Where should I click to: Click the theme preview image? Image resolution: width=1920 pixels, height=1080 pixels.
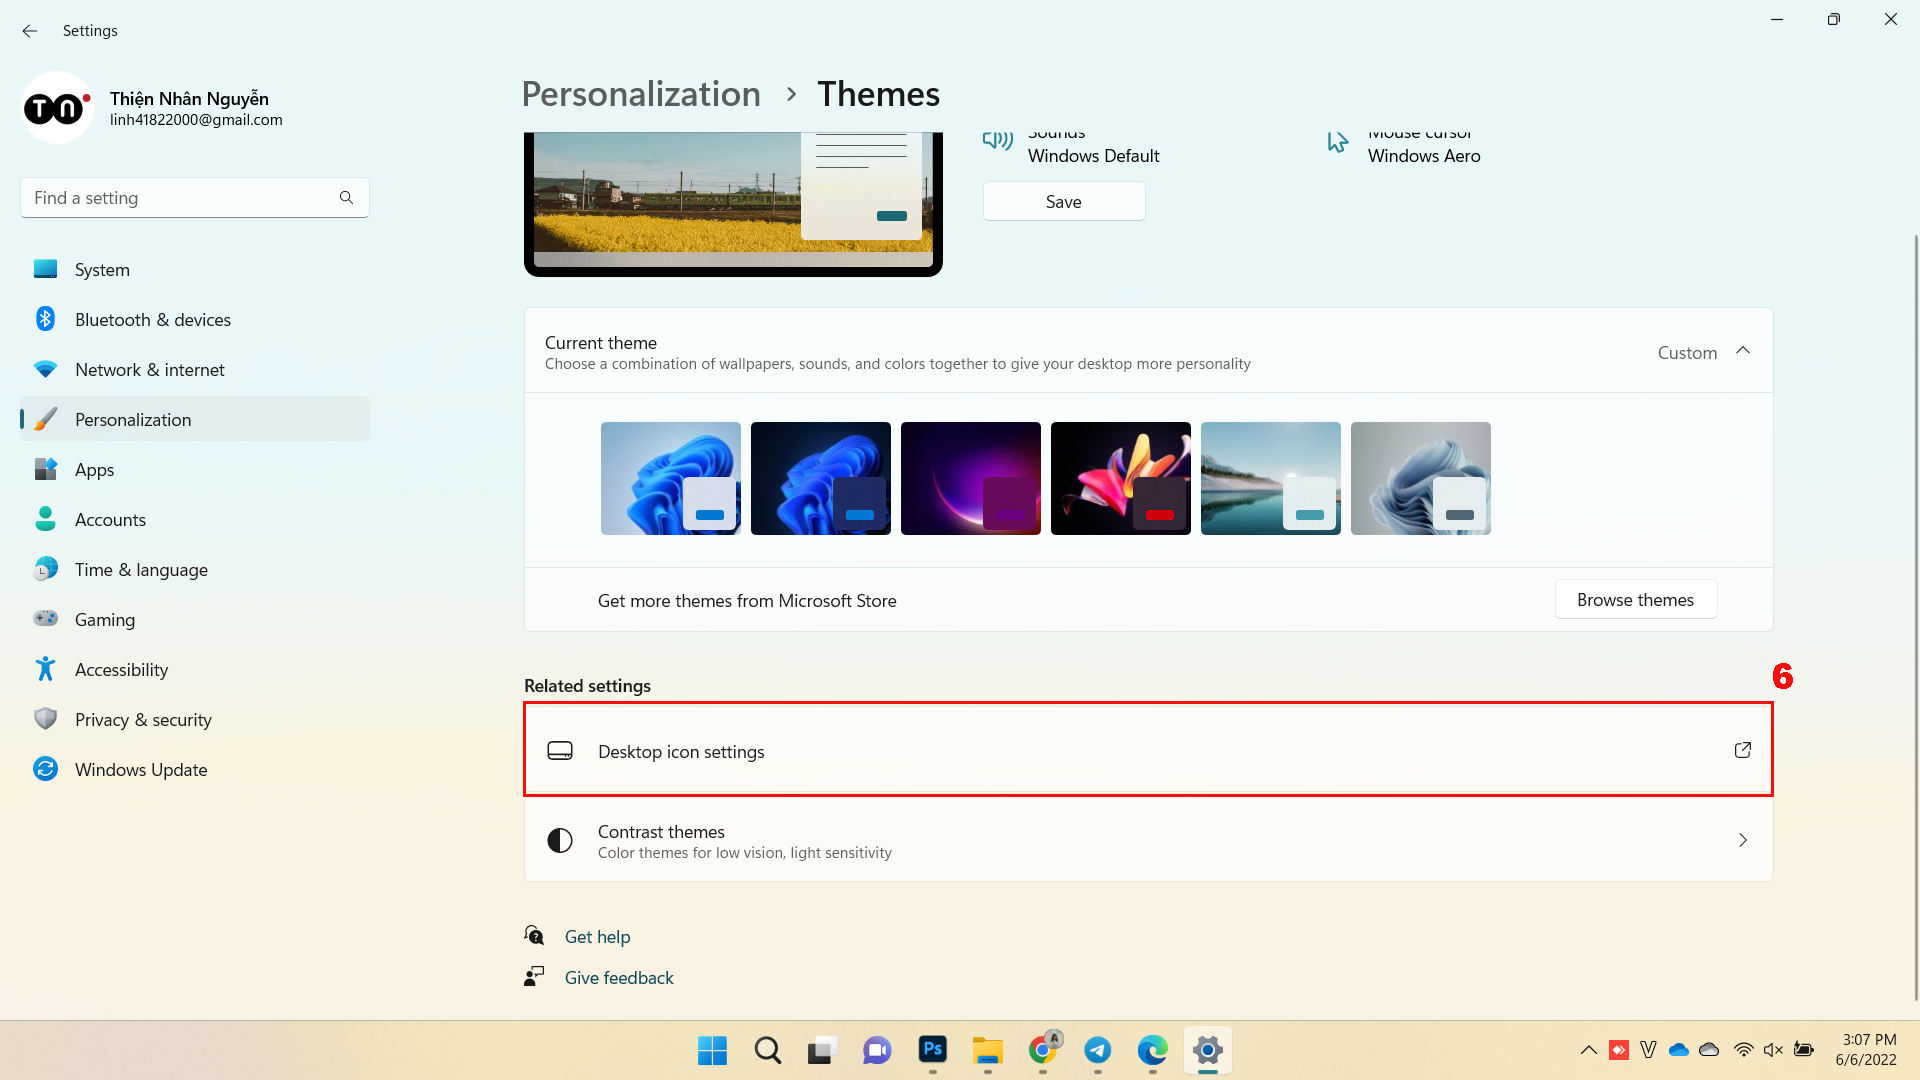[x=733, y=204]
